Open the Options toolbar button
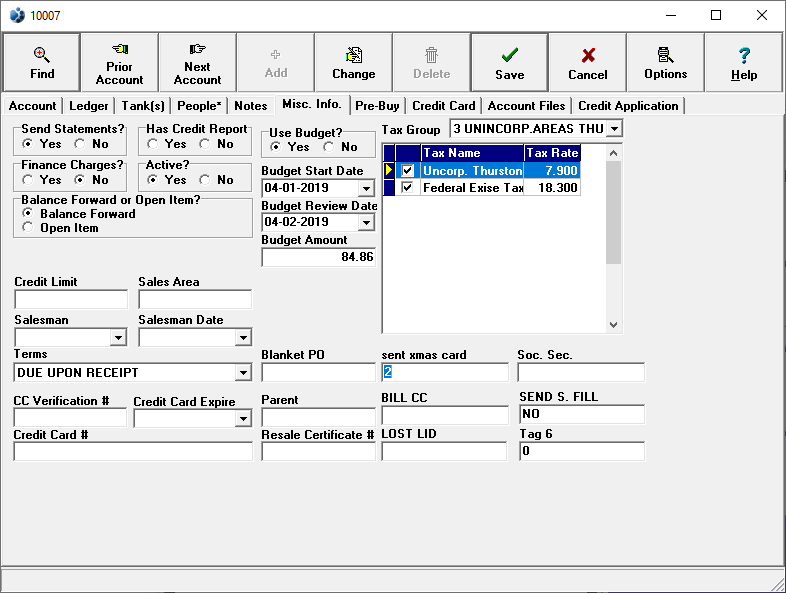The image size is (786, 593). [x=666, y=62]
